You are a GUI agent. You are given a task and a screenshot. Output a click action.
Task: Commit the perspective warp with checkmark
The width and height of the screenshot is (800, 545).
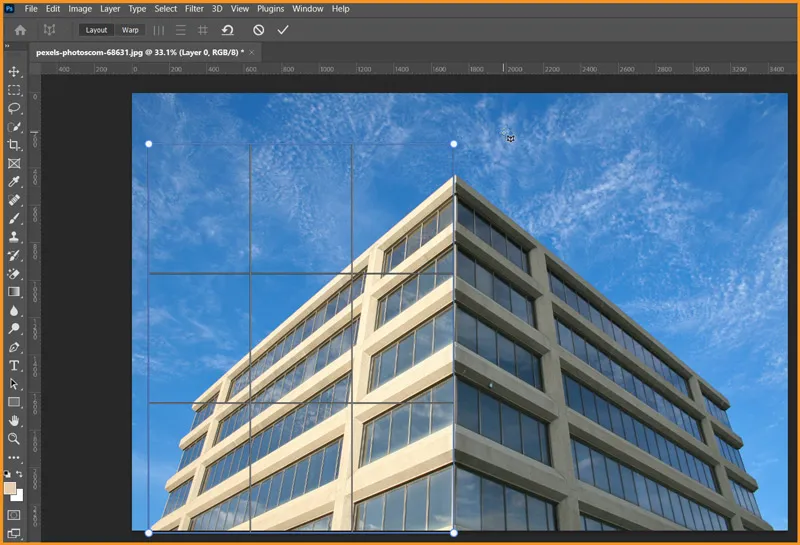pos(283,30)
